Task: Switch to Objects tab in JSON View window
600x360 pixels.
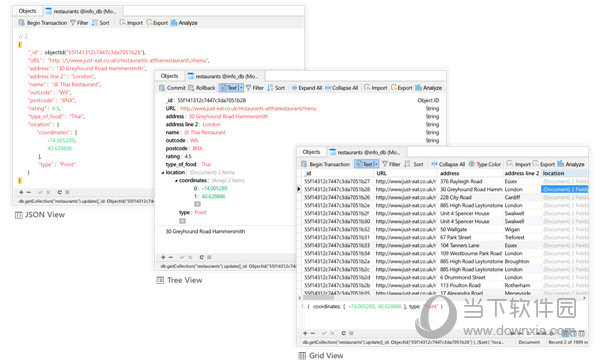Action: pos(28,11)
